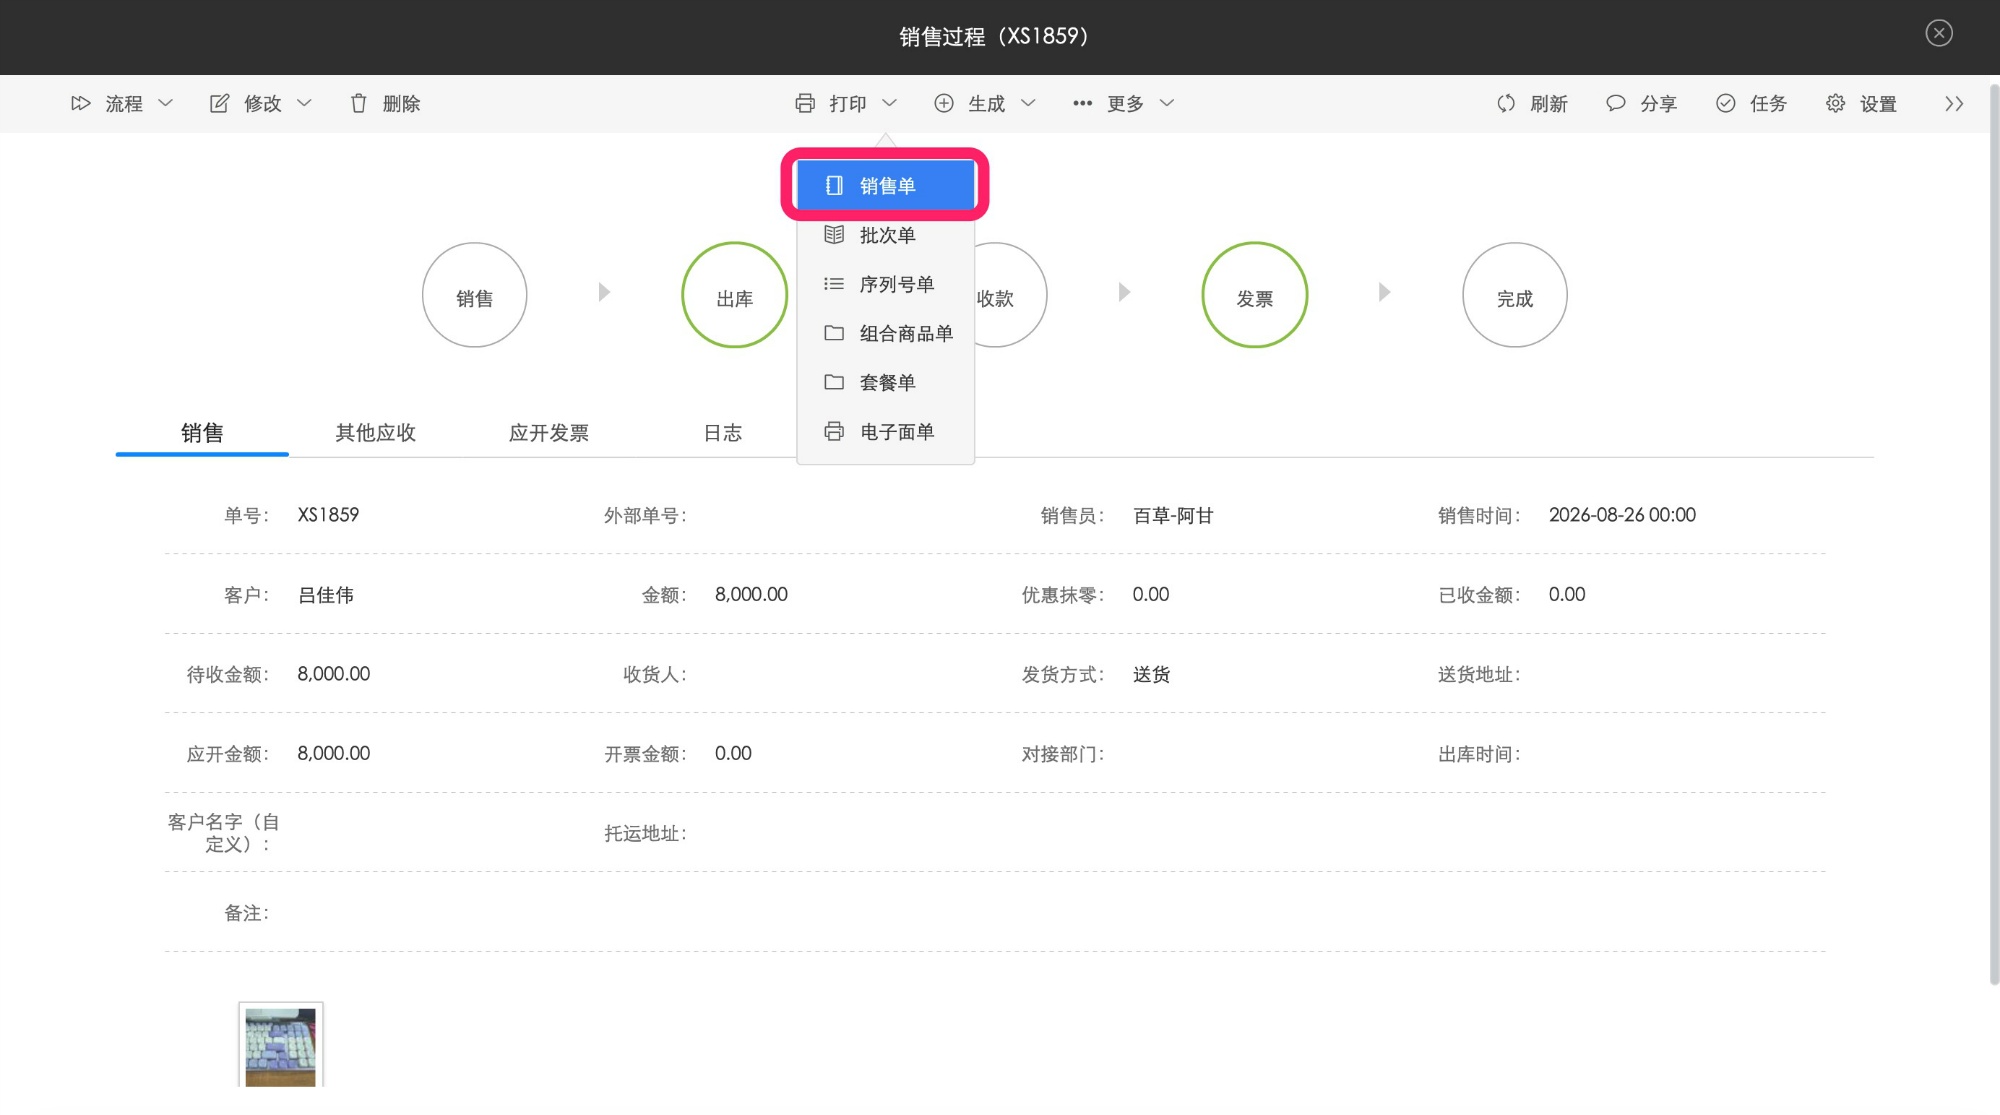Click the 更多 three-dots icon
Image resolution: width=2000 pixels, height=1115 pixels.
(x=1082, y=103)
